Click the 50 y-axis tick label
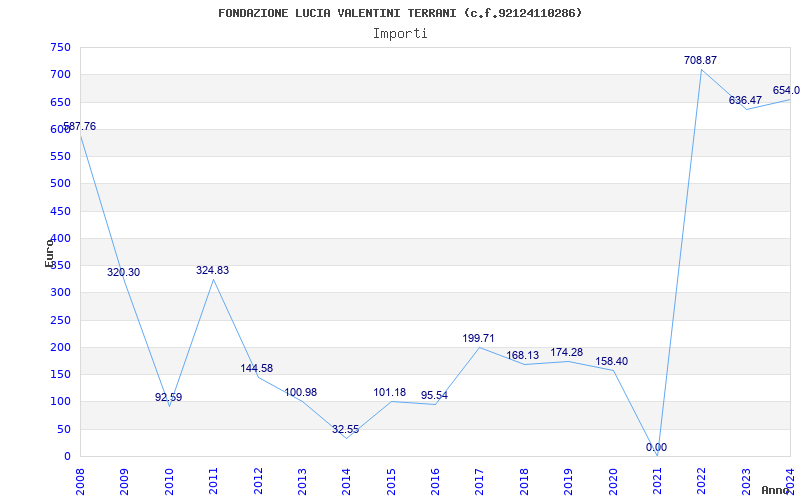This screenshot has height=500, width=800. 63,429
